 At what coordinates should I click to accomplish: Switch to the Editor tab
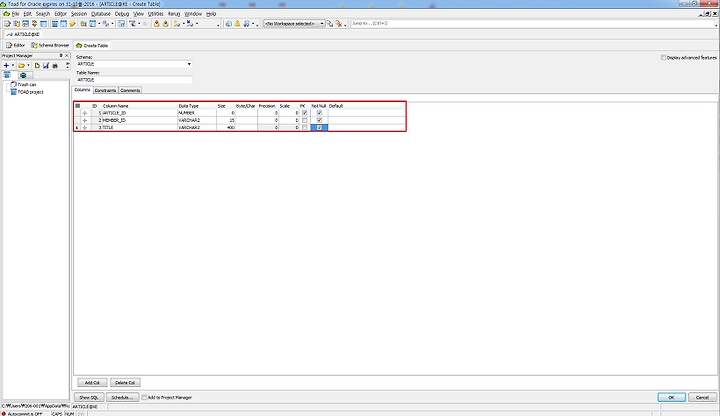click(x=16, y=45)
